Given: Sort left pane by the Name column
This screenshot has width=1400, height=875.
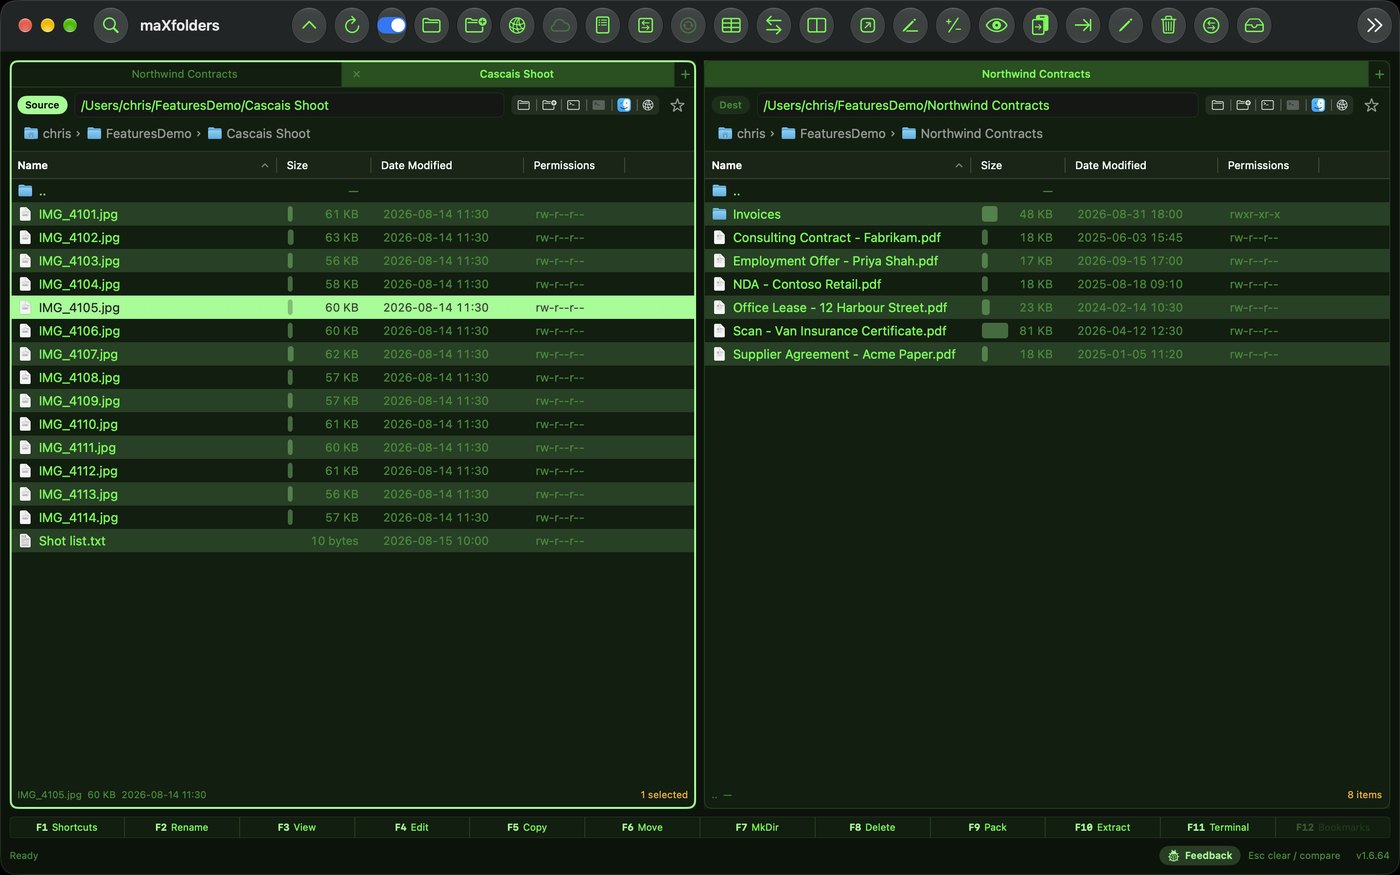Looking at the screenshot, I should coord(143,165).
